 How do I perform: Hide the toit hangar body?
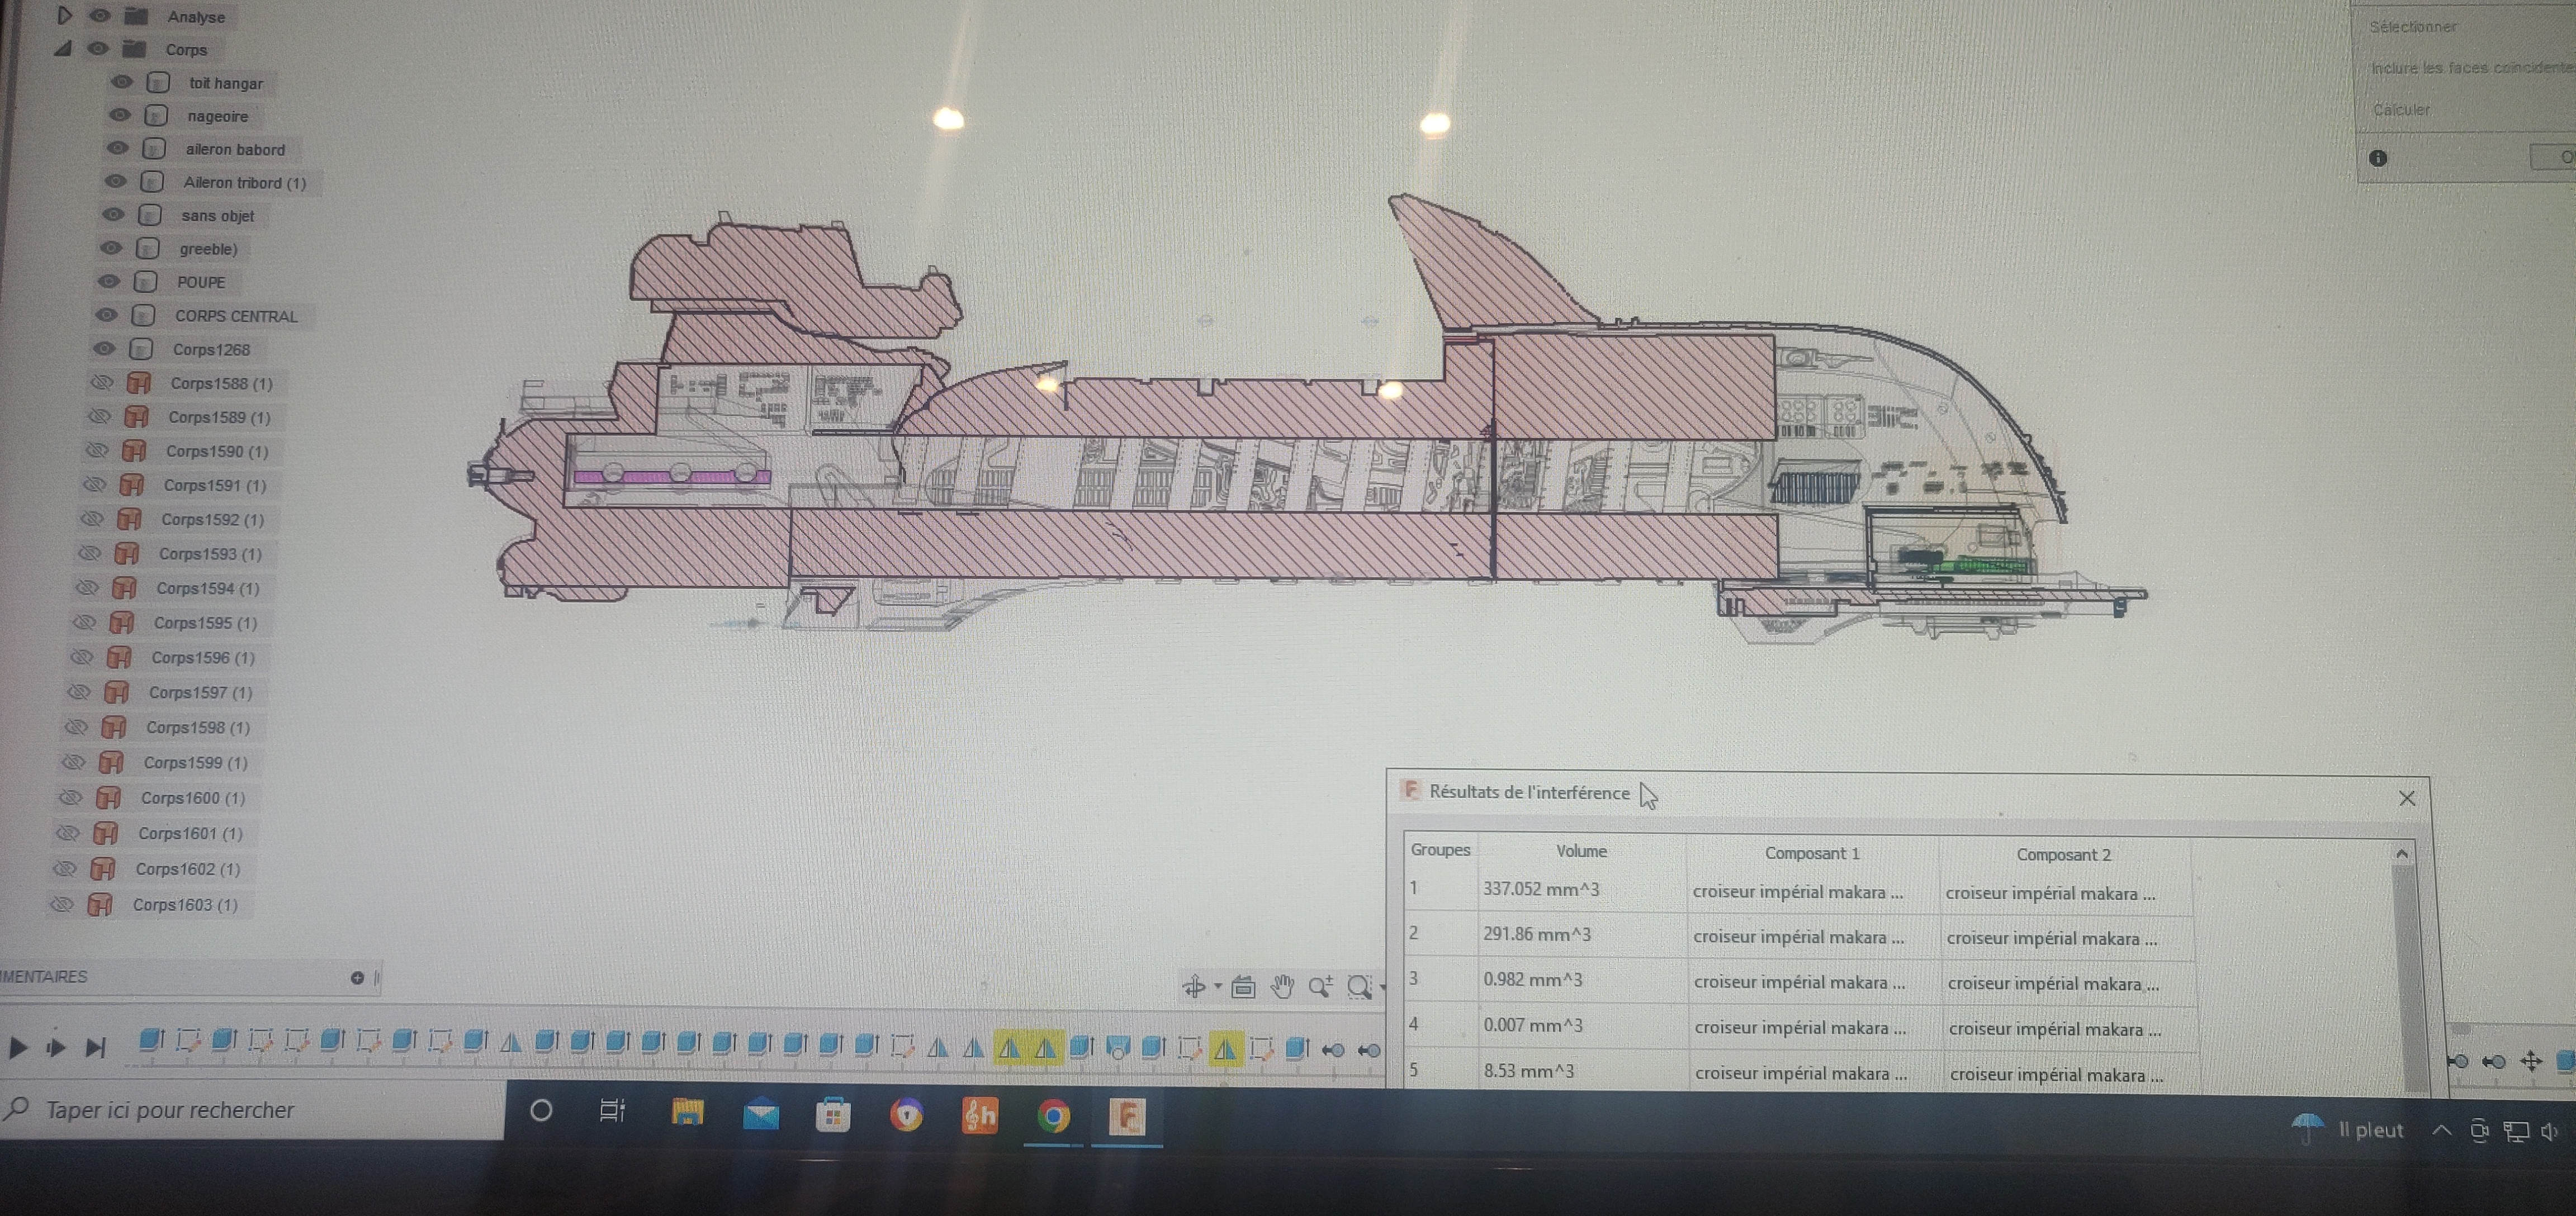pyautogui.click(x=122, y=82)
